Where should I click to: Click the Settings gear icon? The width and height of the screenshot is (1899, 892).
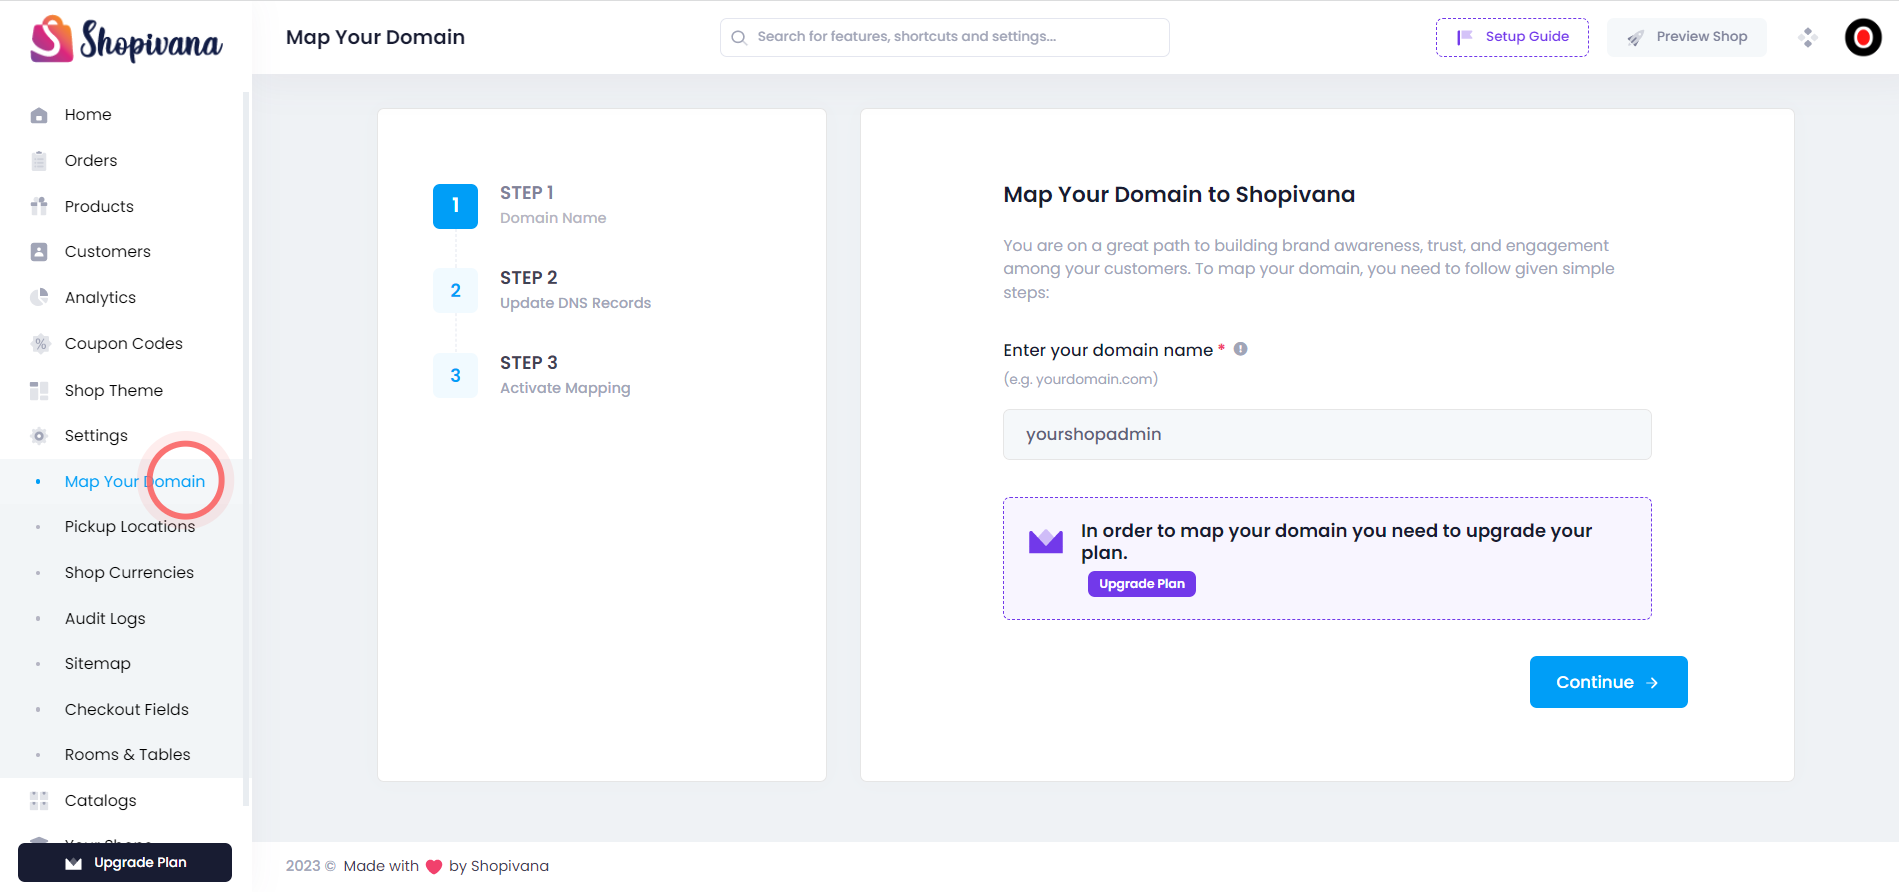[39, 436]
